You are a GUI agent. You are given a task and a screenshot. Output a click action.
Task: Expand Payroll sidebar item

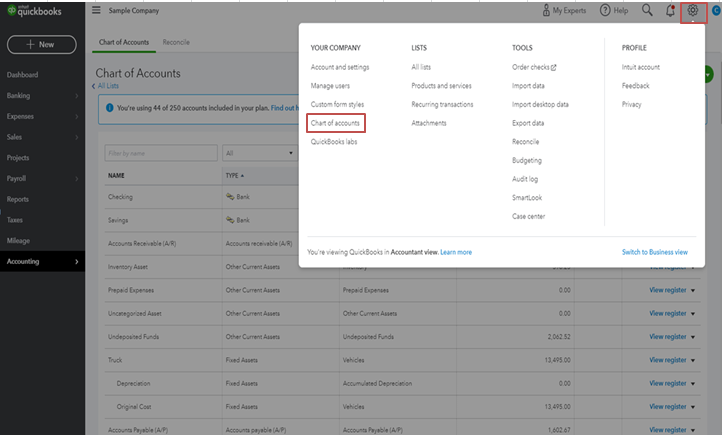42,179
